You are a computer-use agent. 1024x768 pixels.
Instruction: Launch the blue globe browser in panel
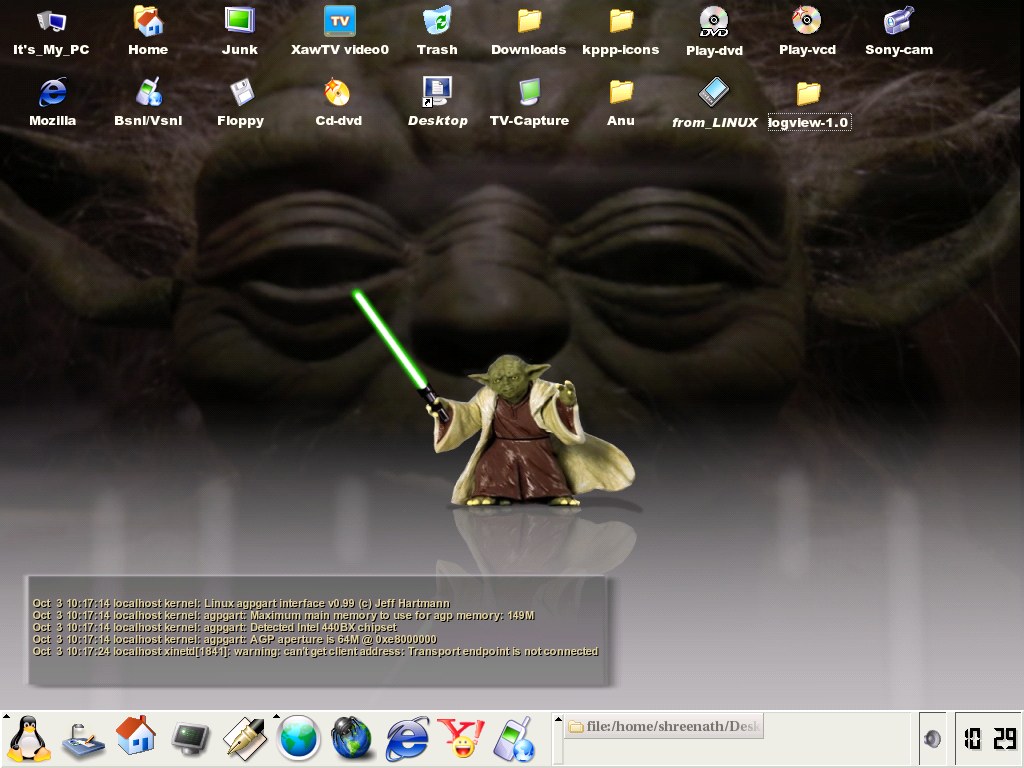pyautogui.click(x=298, y=739)
